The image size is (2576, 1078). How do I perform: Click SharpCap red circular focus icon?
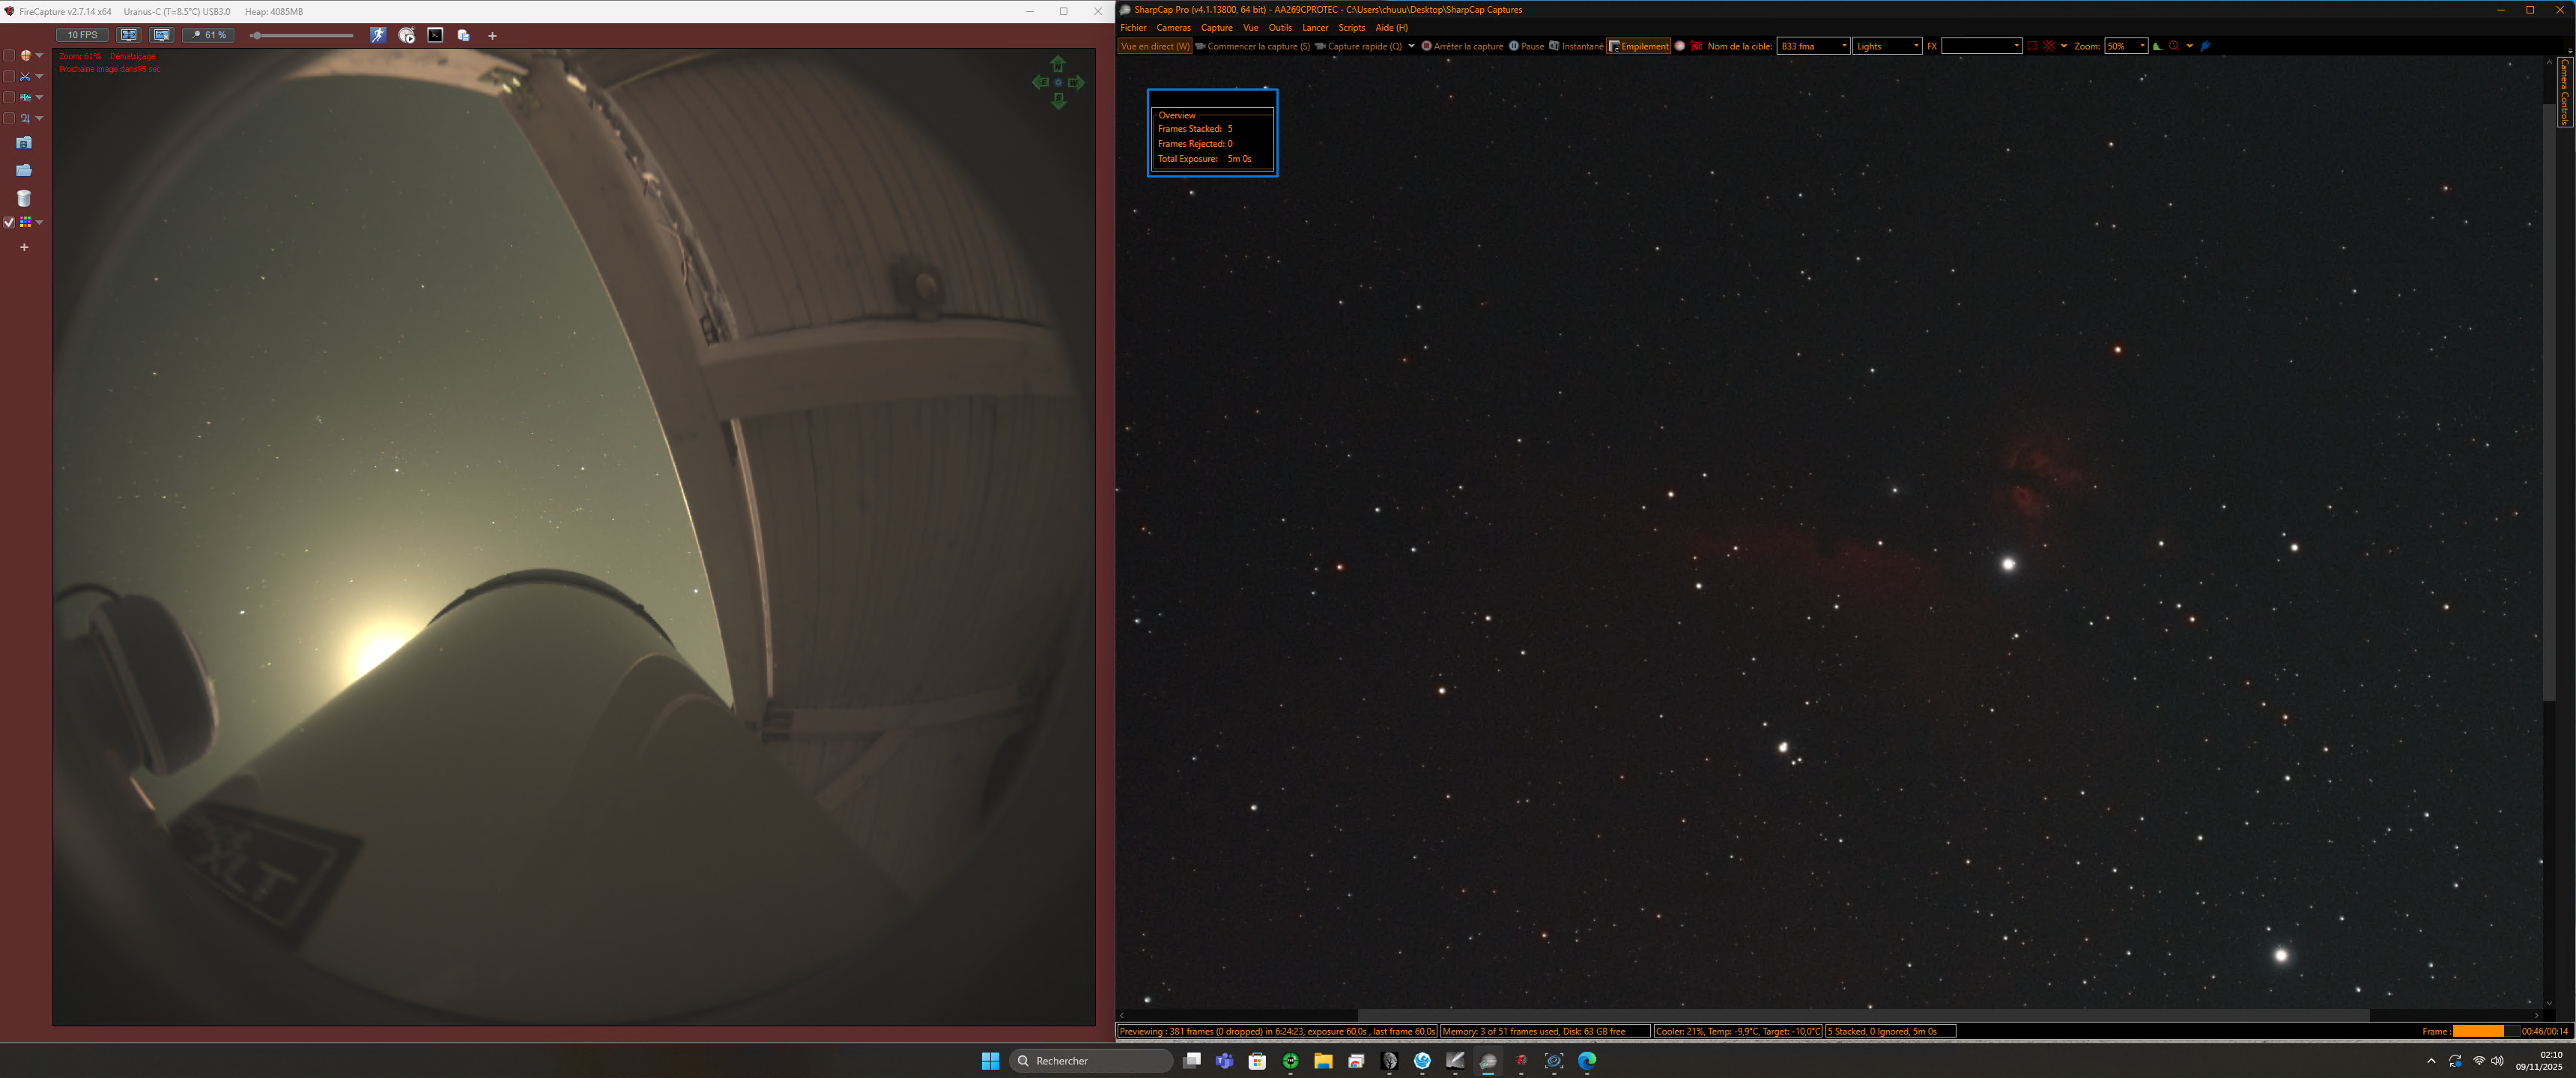pos(2174,46)
